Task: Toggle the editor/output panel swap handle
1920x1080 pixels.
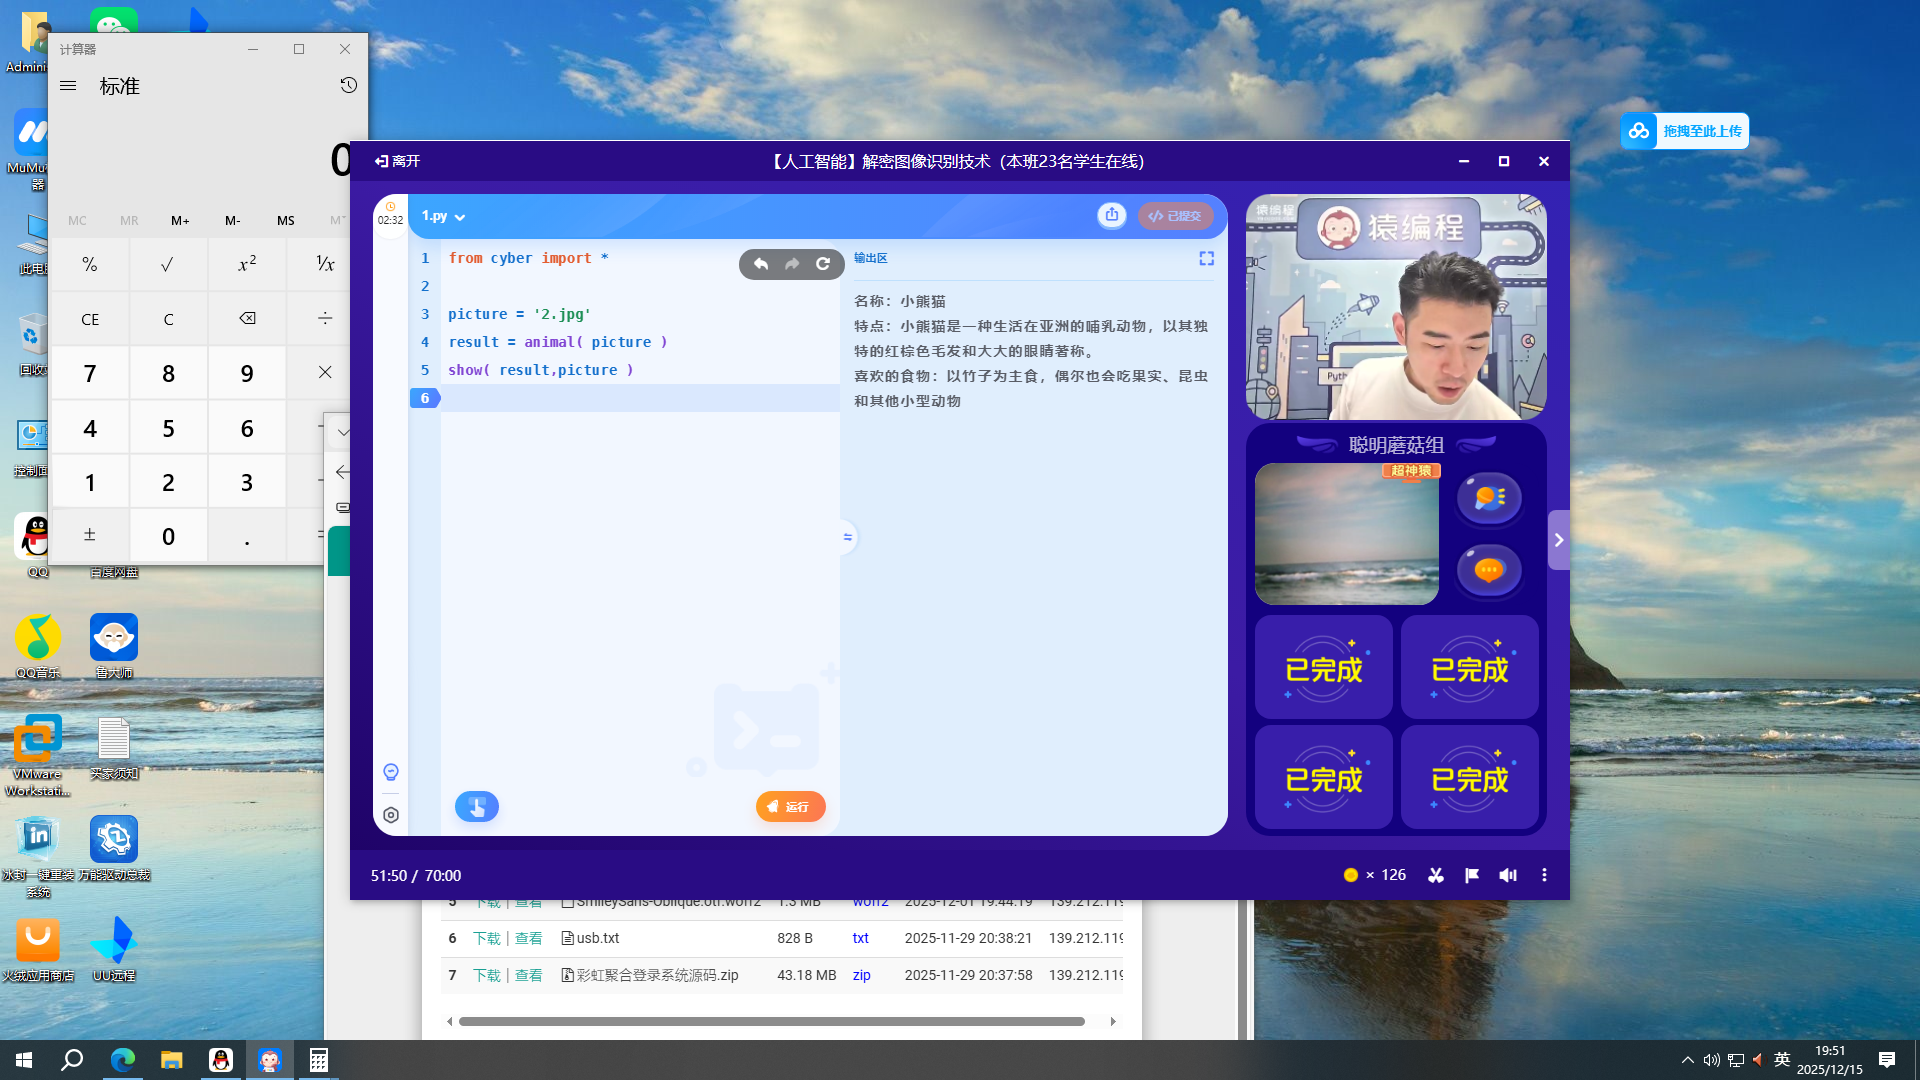Action: 847,537
